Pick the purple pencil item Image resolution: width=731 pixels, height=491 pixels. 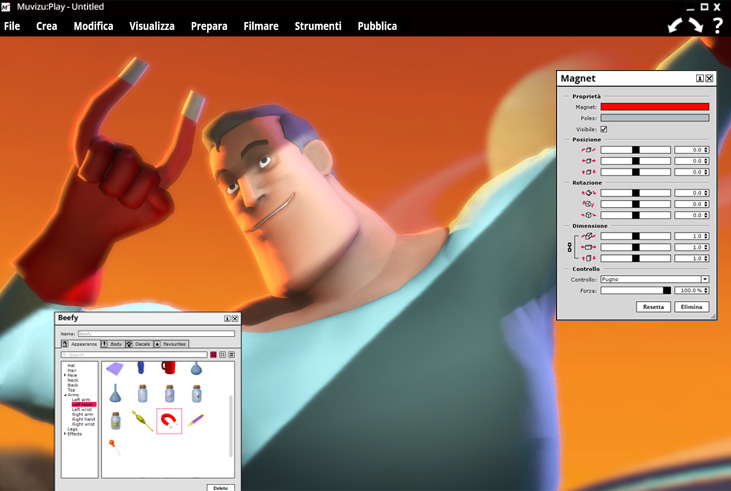click(196, 420)
